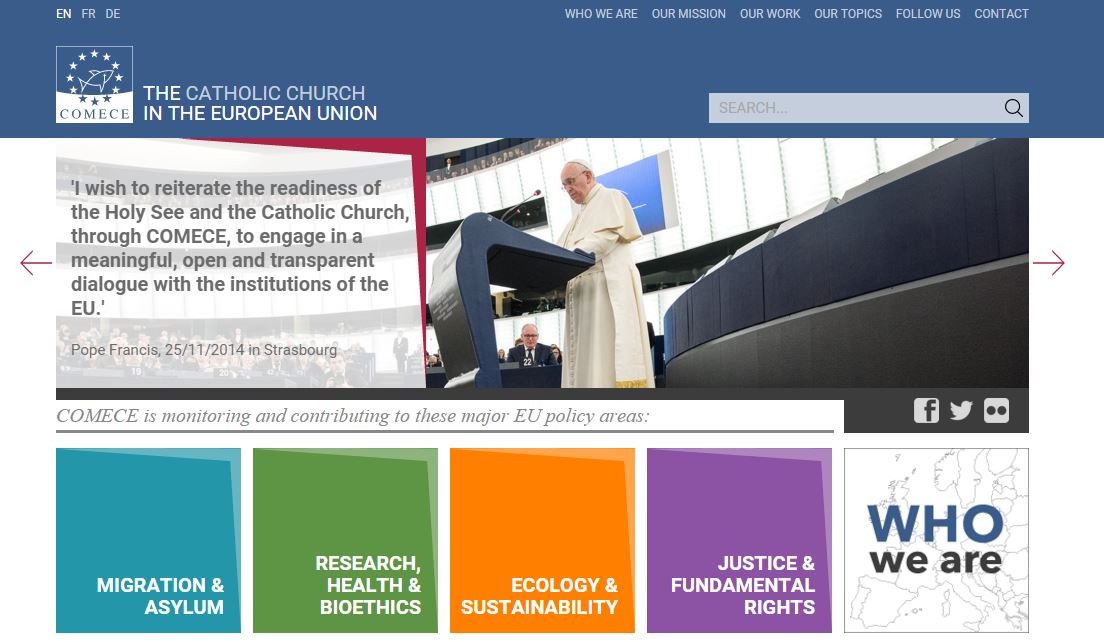Open the Flickr icon link
Viewport: 1104px width, 642px height.
pos(996,410)
